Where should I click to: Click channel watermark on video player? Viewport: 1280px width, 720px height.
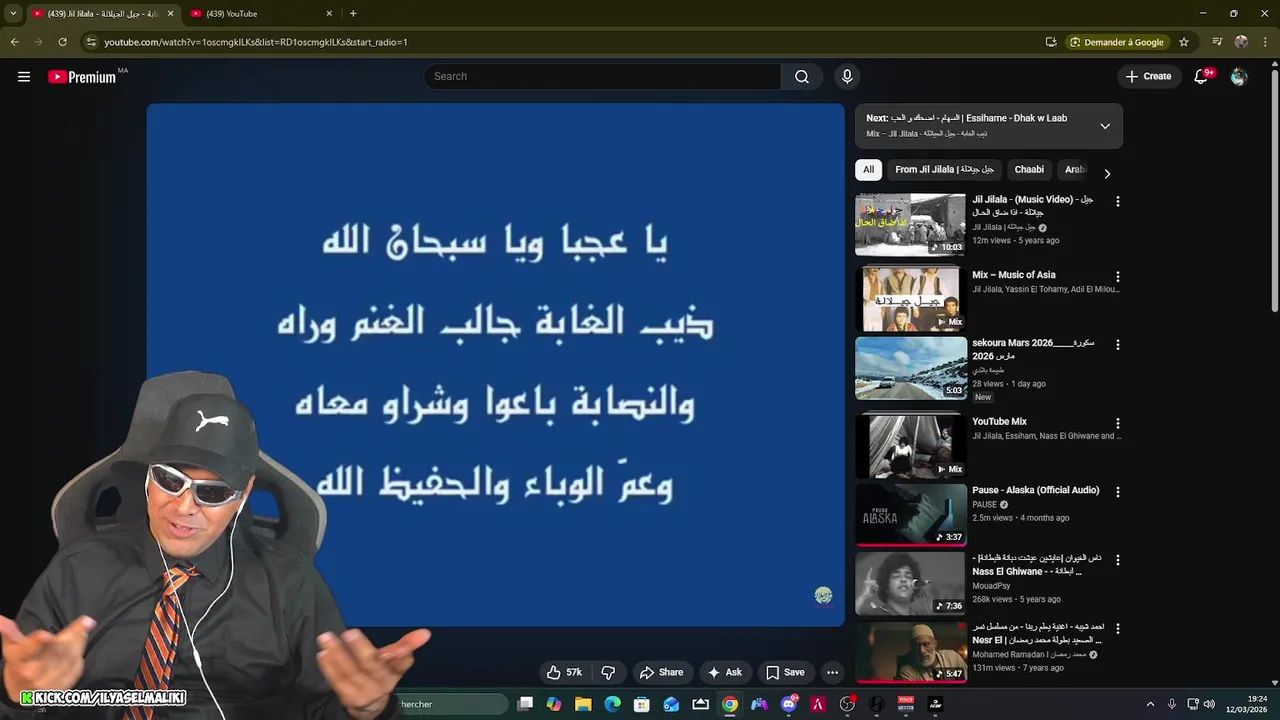tap(823, 595)
